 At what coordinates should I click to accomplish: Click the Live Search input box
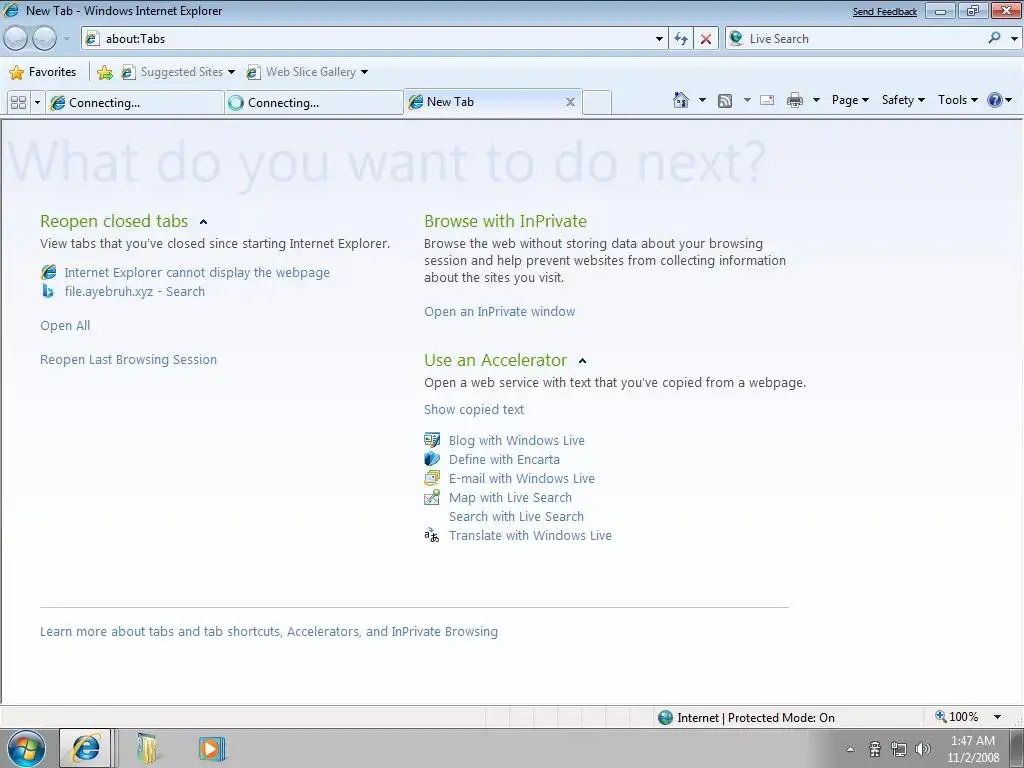pyautogui.click(x=865, y=39)
